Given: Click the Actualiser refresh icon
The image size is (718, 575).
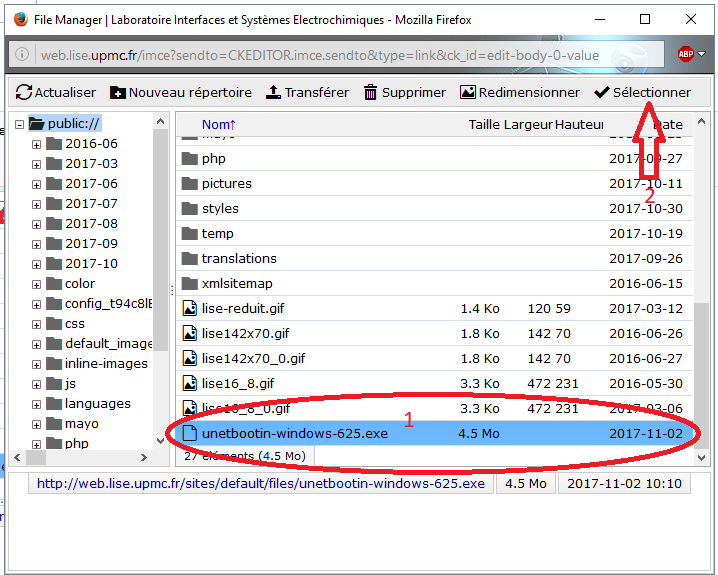Looking at the screenshot, I should coord(24,92).
